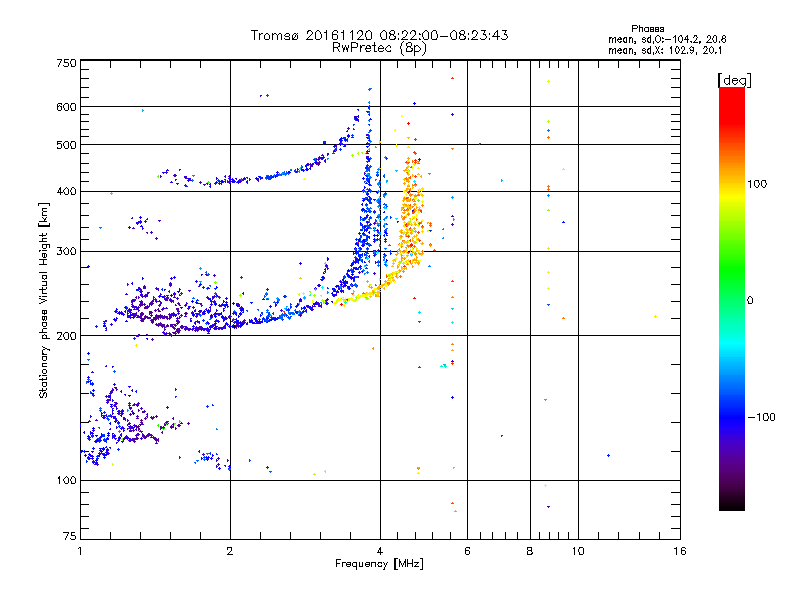Click the x-axis tick label '16'

680,551
